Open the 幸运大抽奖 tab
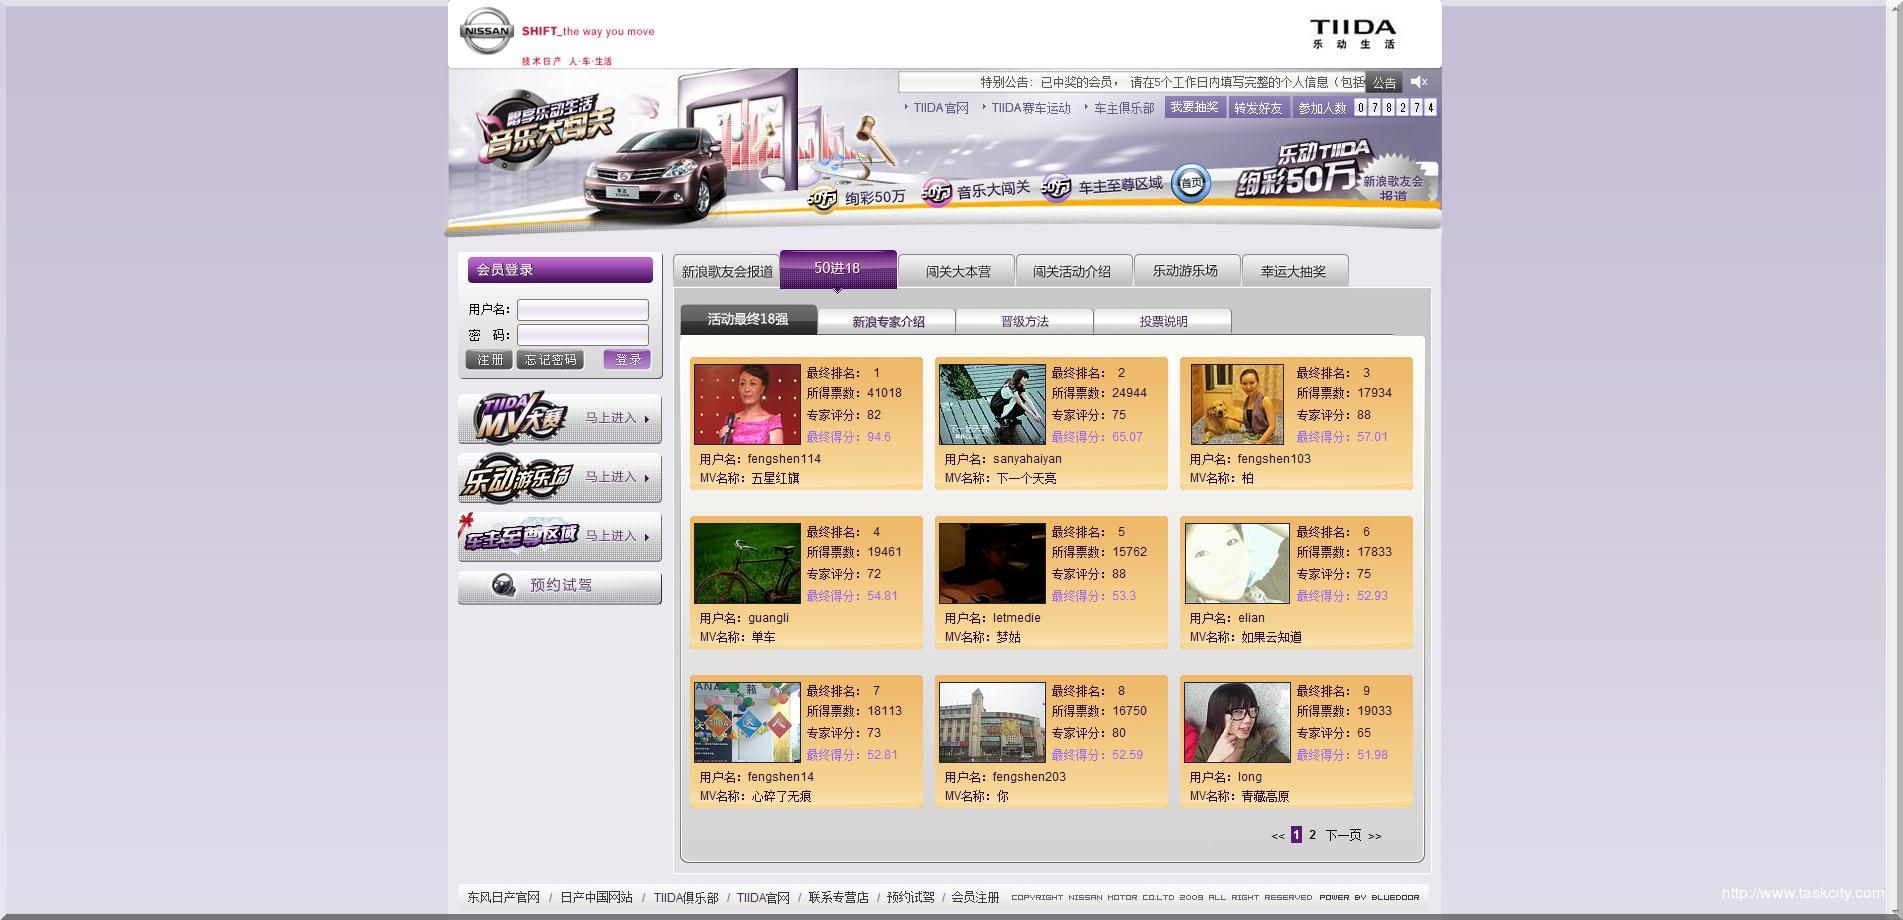 pyautogui.click(x=1293, y=271)
